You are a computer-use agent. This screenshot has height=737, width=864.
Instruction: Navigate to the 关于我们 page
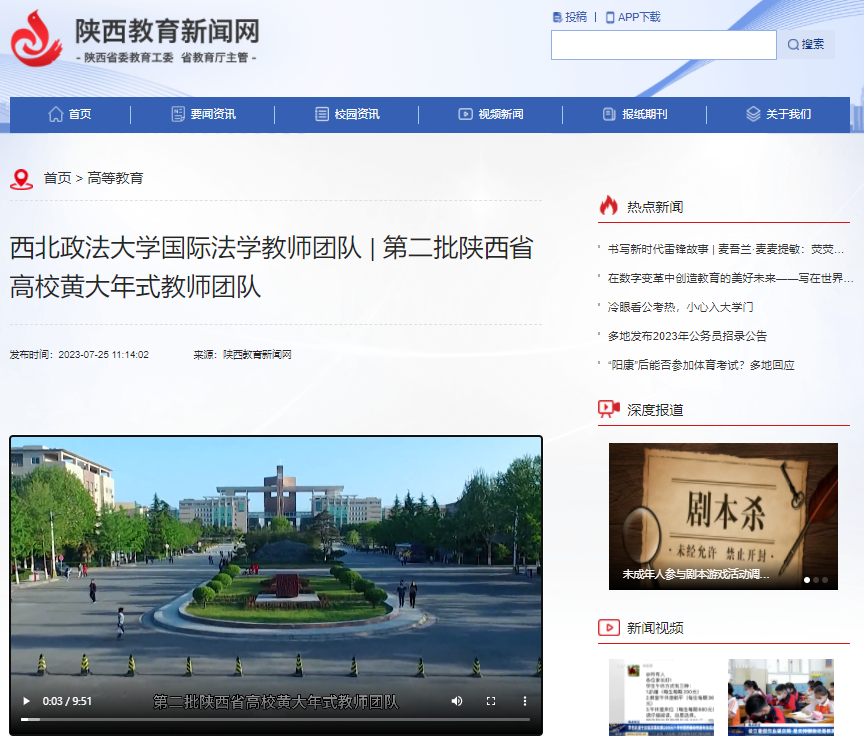(779, 115)
